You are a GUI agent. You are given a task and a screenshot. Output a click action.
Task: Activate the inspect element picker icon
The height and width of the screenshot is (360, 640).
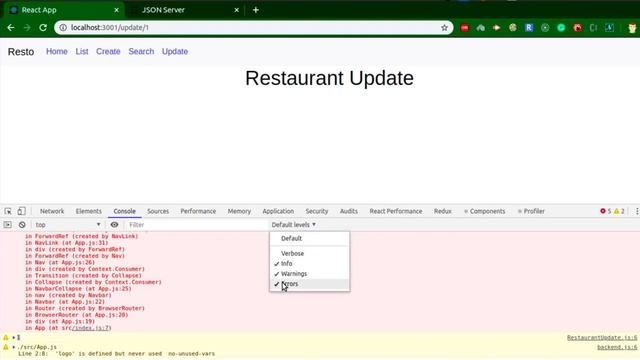[8, 211]
